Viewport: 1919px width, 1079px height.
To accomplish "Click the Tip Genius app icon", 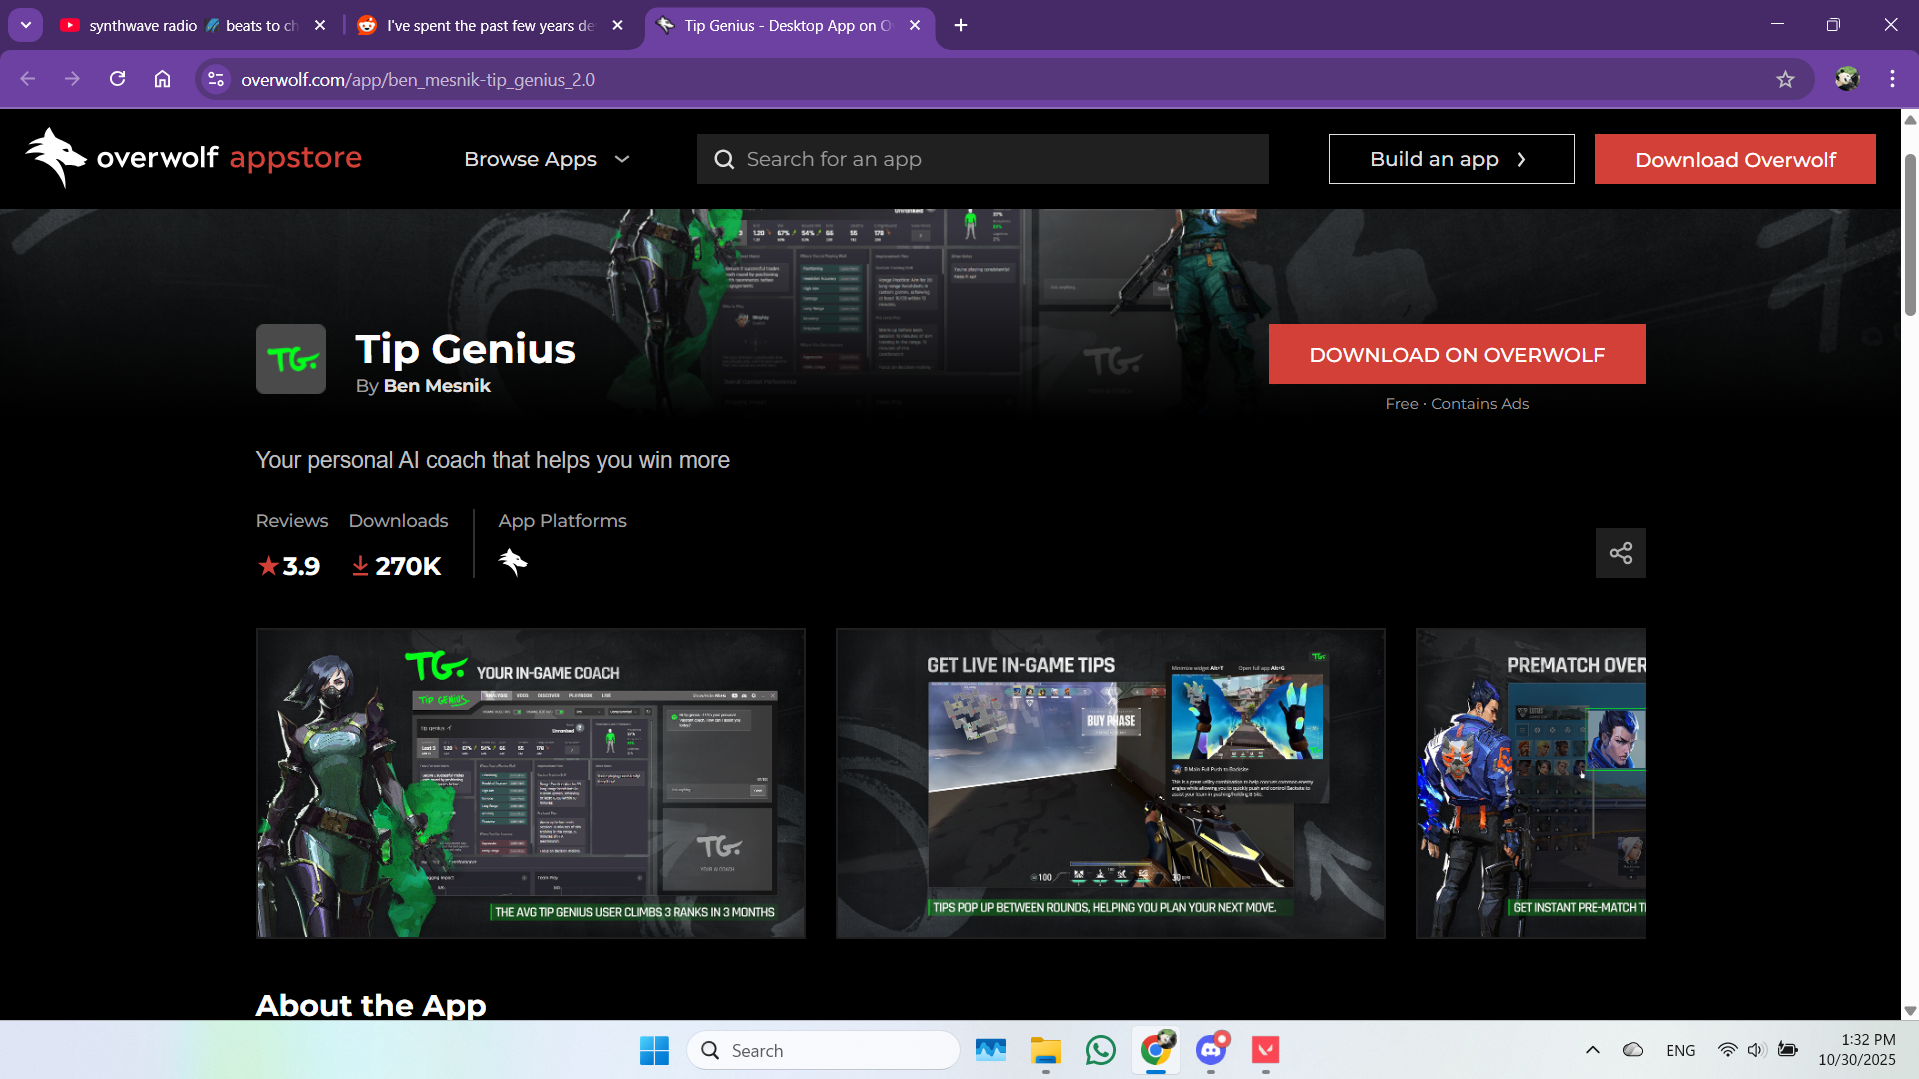I will pos(291,359).
